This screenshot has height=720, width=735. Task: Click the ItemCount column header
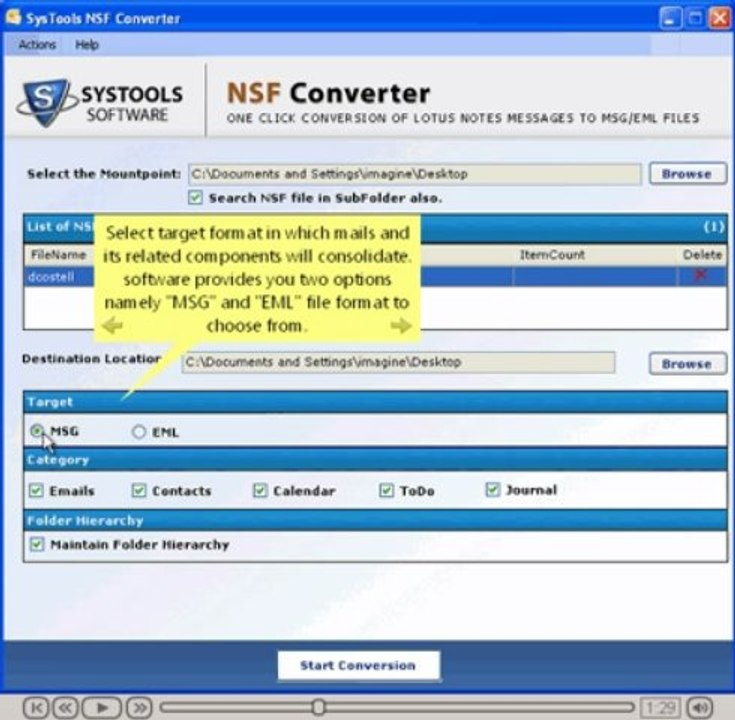point(552,255)
